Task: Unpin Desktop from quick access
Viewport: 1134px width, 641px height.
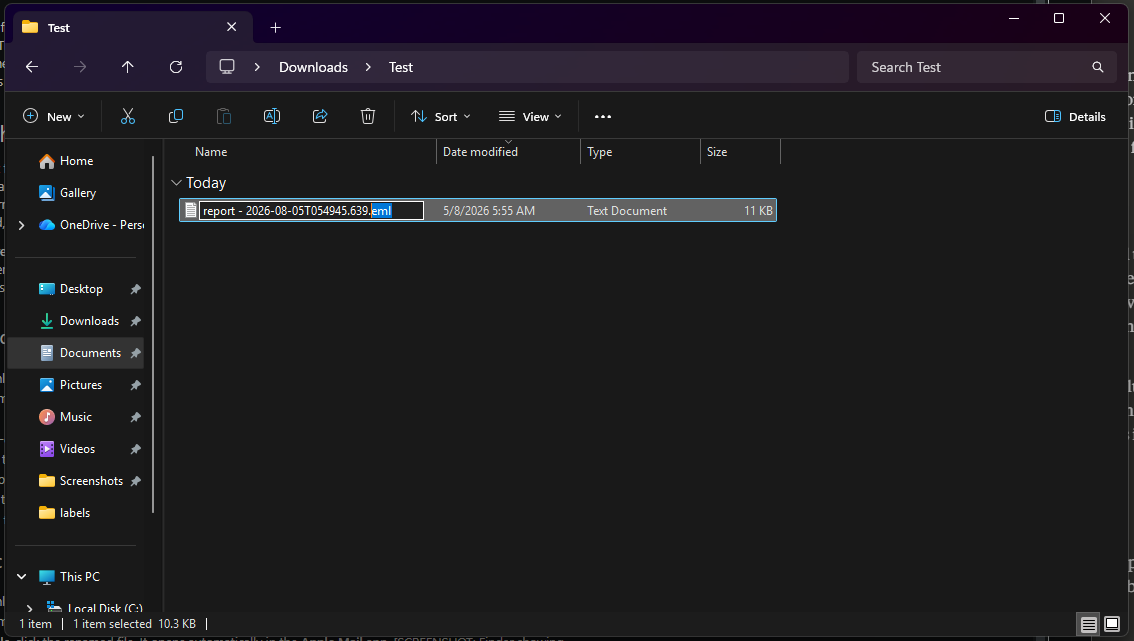Action: (x=135, y=289)
